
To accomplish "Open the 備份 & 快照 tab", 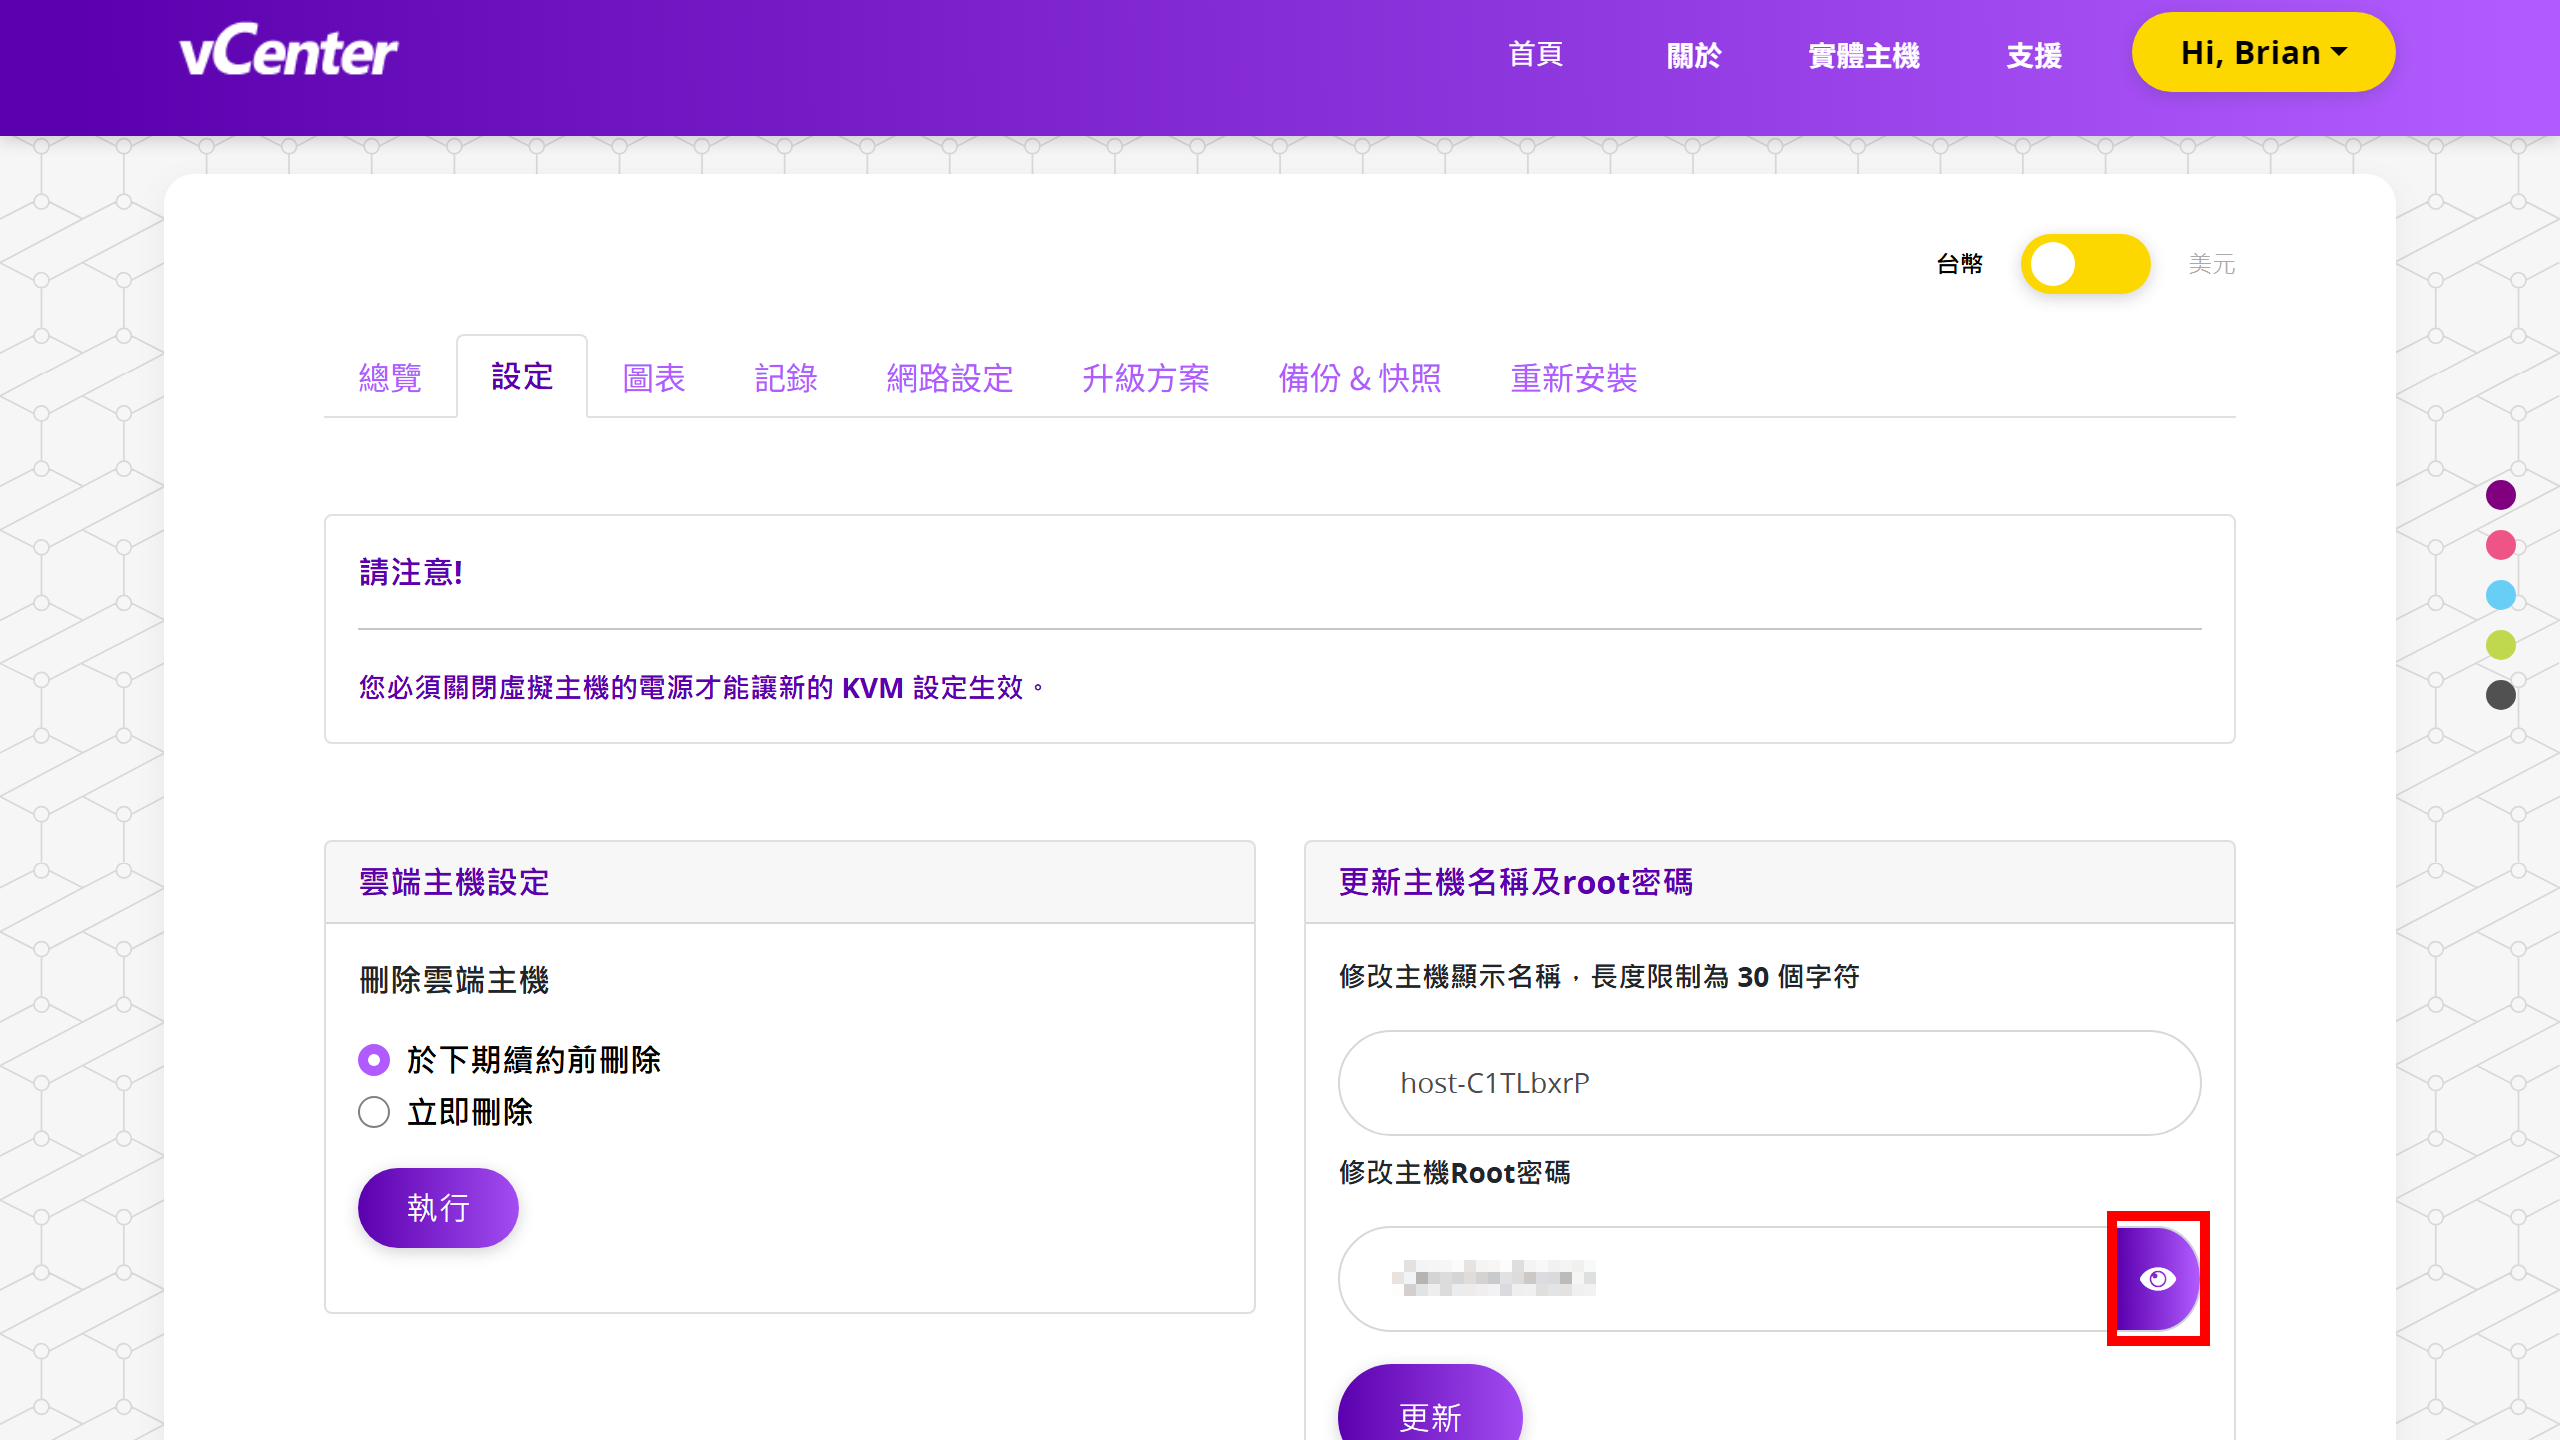I will (x=1360, y=378).
